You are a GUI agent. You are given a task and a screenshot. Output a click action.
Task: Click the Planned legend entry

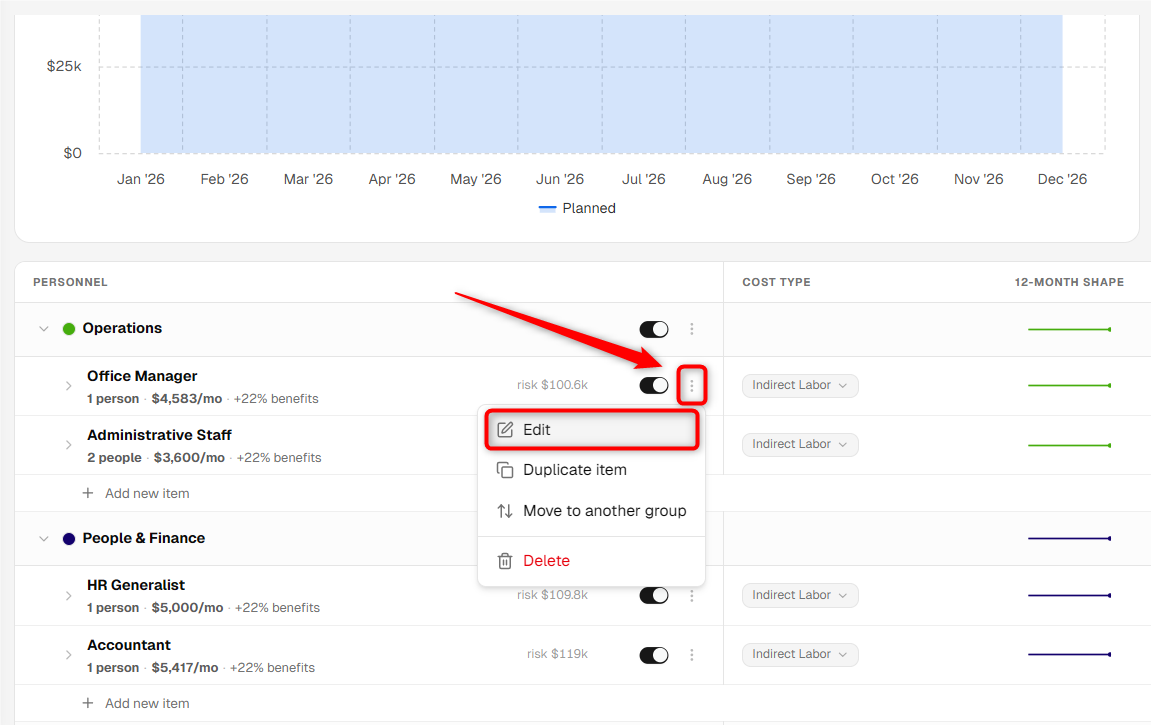[577, 208]
